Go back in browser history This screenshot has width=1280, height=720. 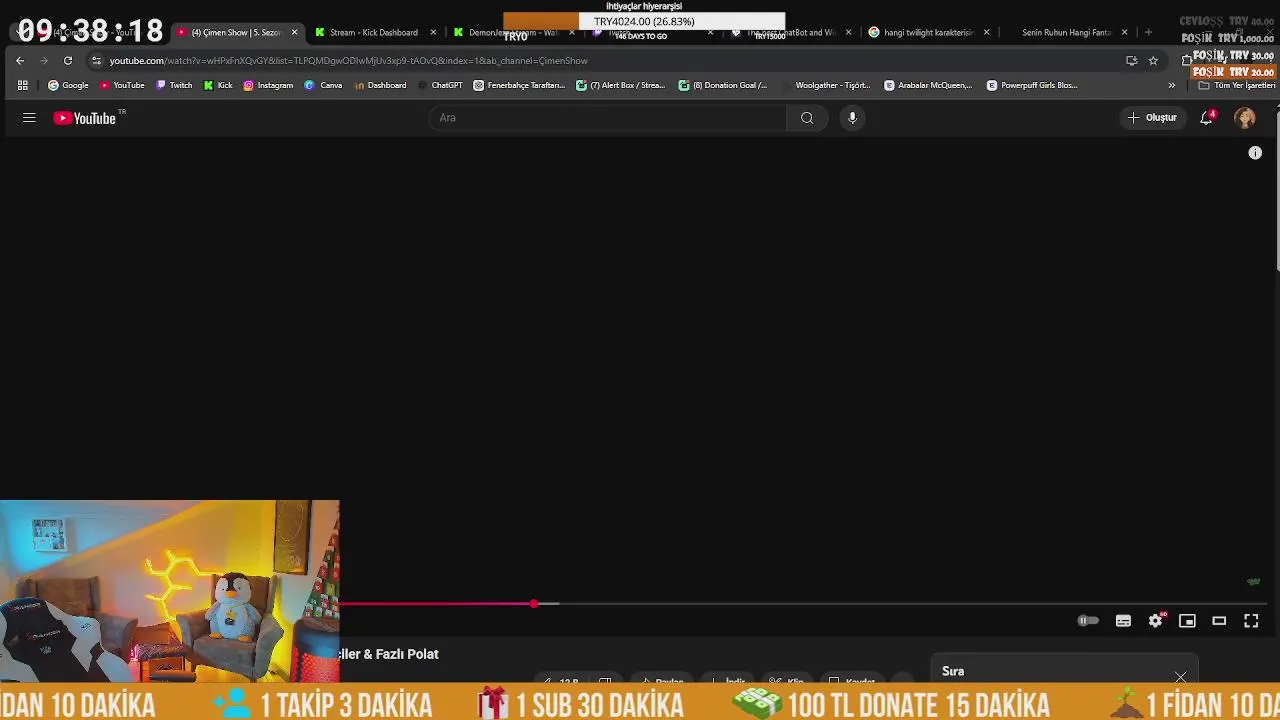tap(20, 60)
